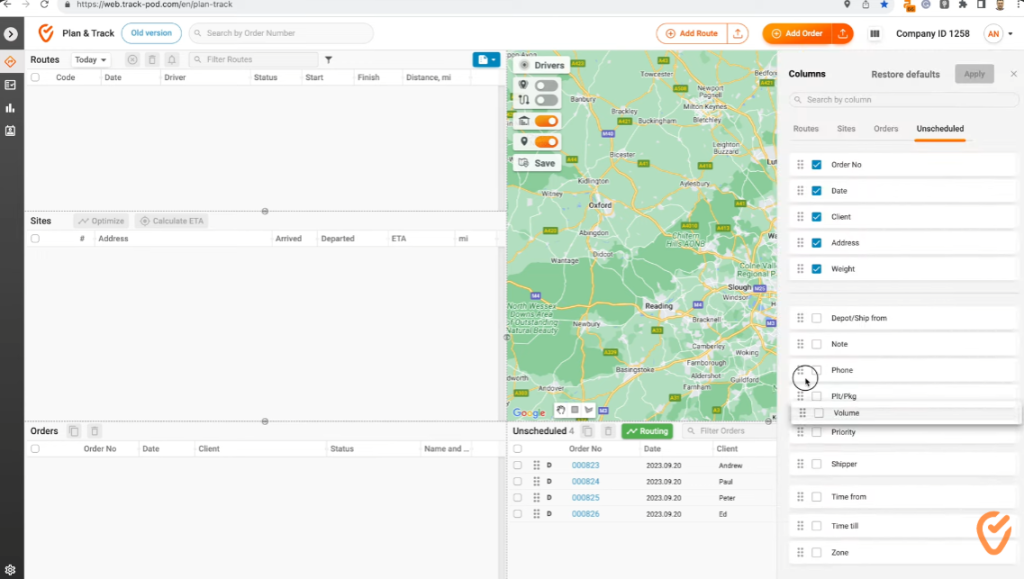Viewport: 1024px width, 579px height.
Task: Click the apps grid icon beside Company ID 1258
Action: pyautogui.click(x=874, y=33)
